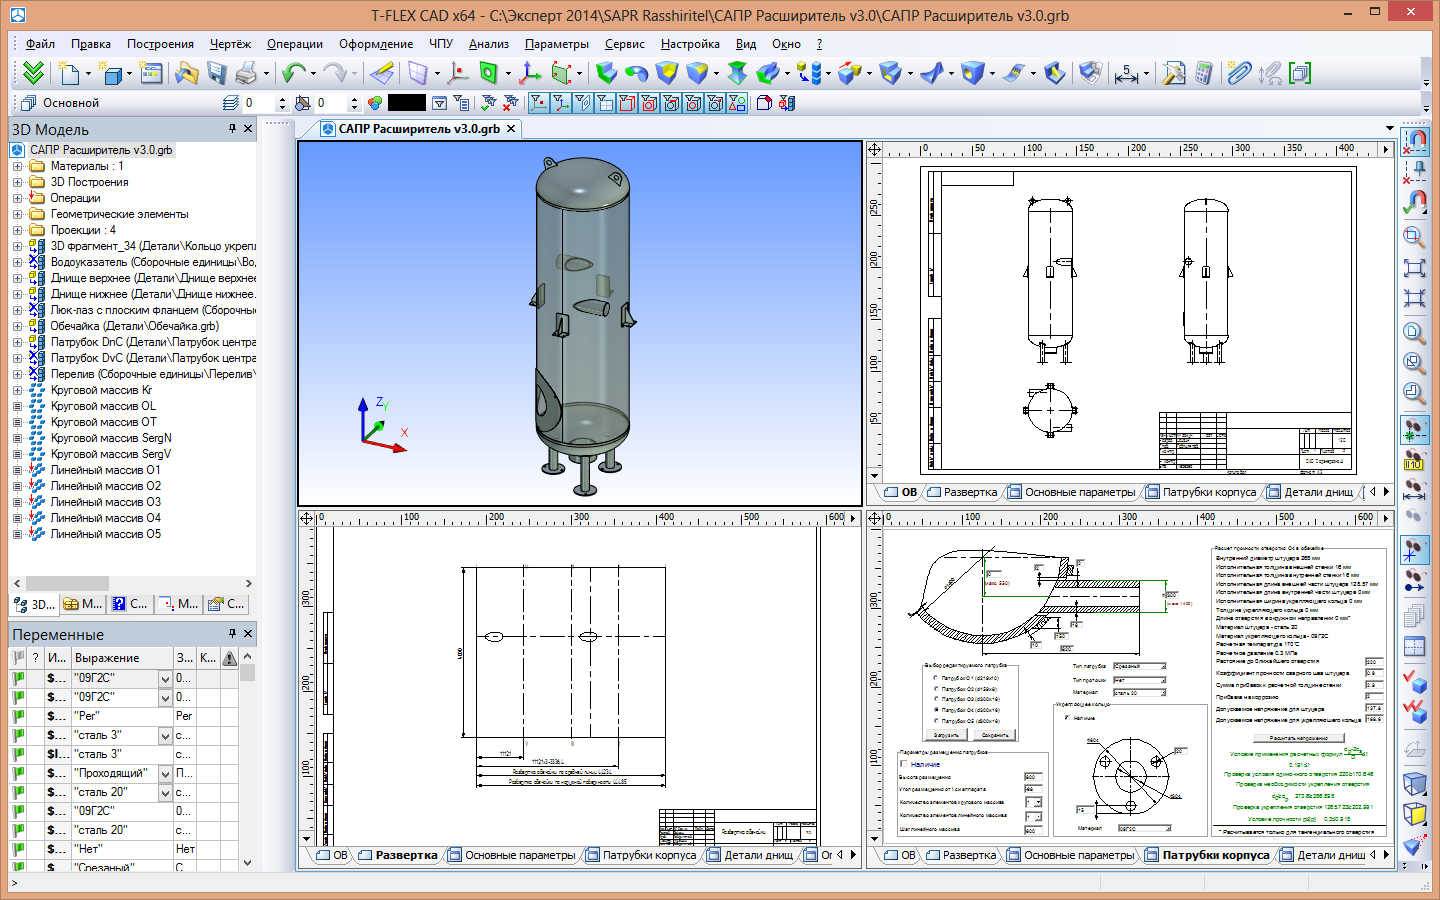Toggle selector filter for 3D nodes
Viewport: 1440px width, 900px height.
pos(539,103)
